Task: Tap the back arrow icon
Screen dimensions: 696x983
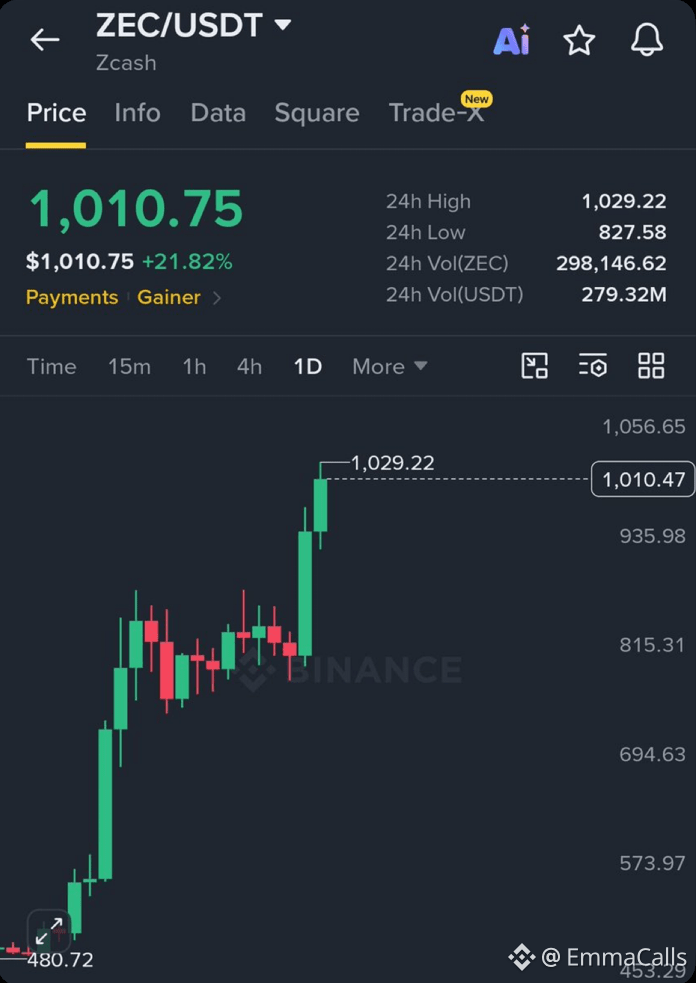Action: [45, 40]
